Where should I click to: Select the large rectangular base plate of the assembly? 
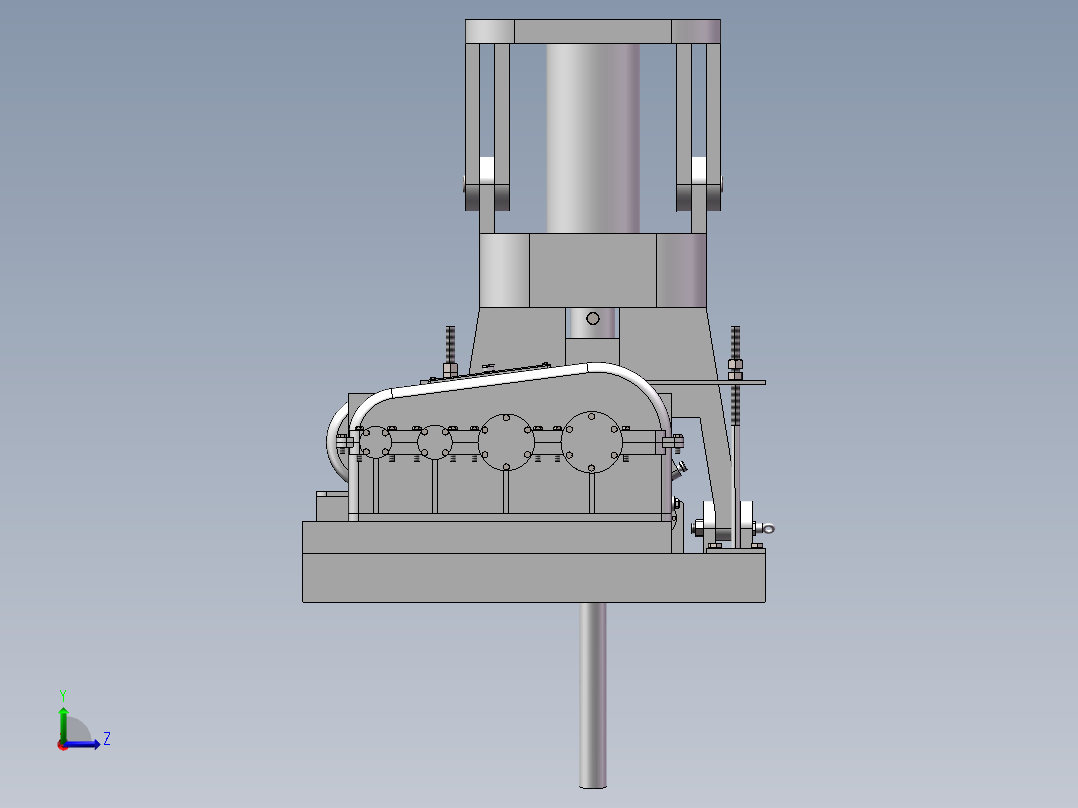[534, 577]
